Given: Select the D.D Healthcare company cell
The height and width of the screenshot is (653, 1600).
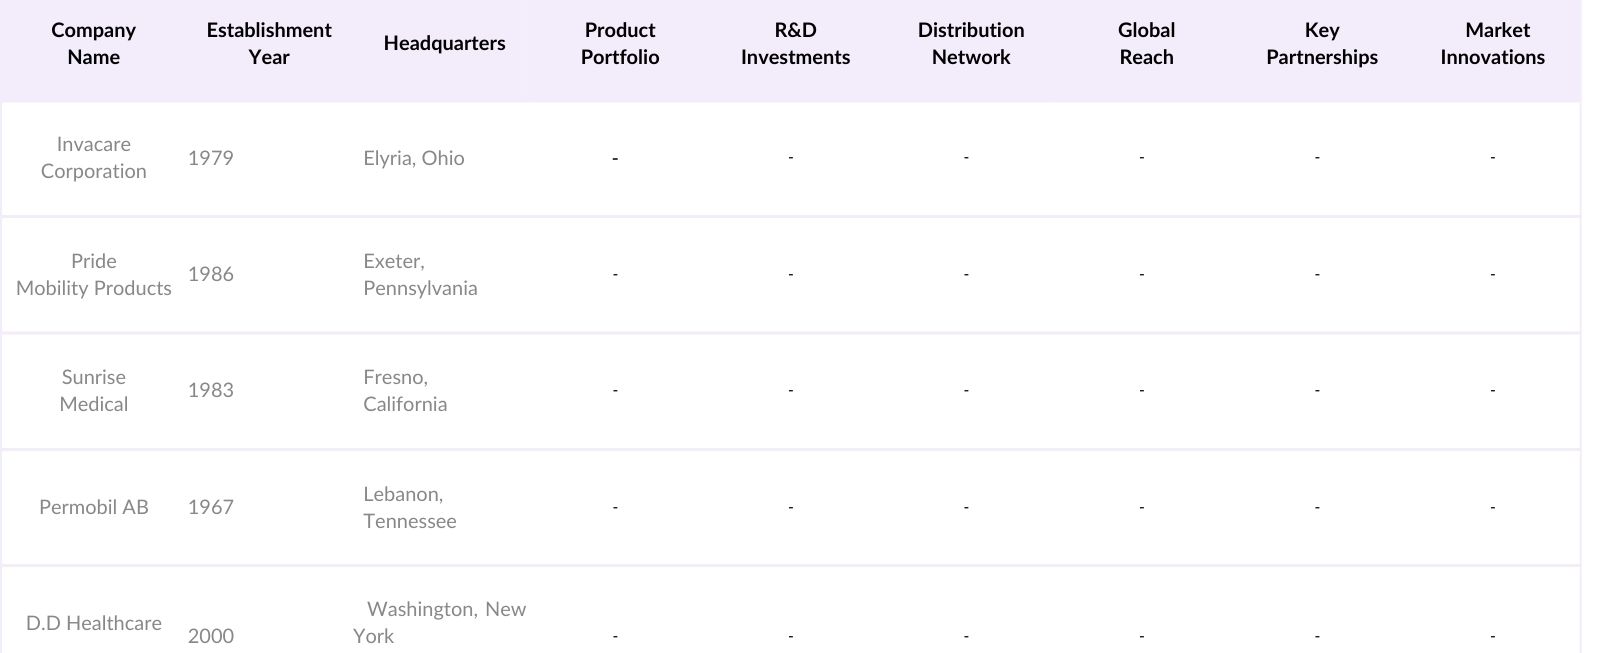Looking at the screenshot, I should click(x=93, y=623).
